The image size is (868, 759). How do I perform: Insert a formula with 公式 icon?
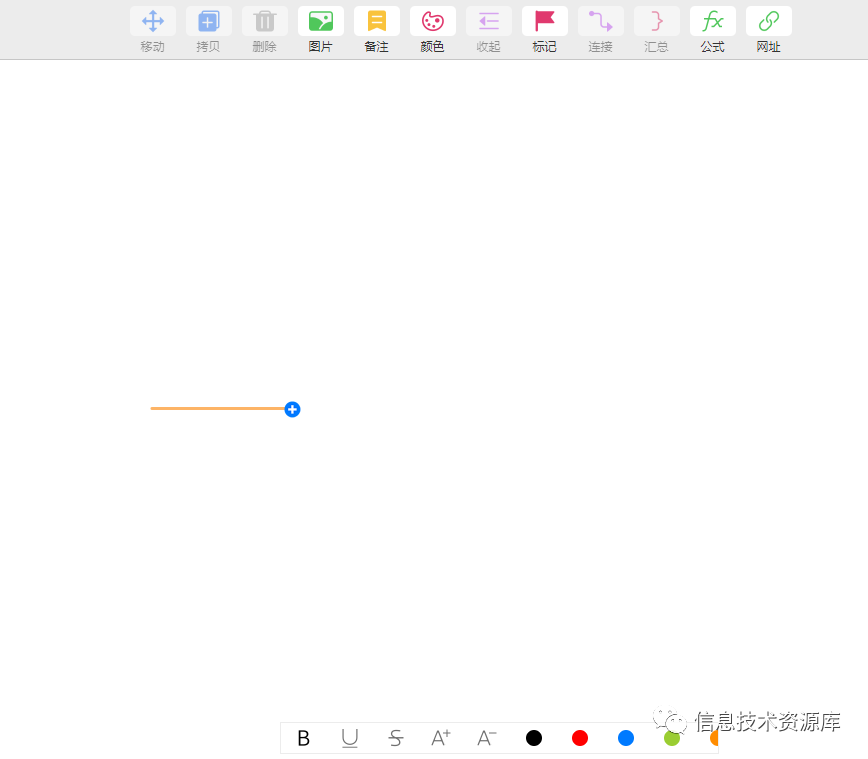pos(713,22)
